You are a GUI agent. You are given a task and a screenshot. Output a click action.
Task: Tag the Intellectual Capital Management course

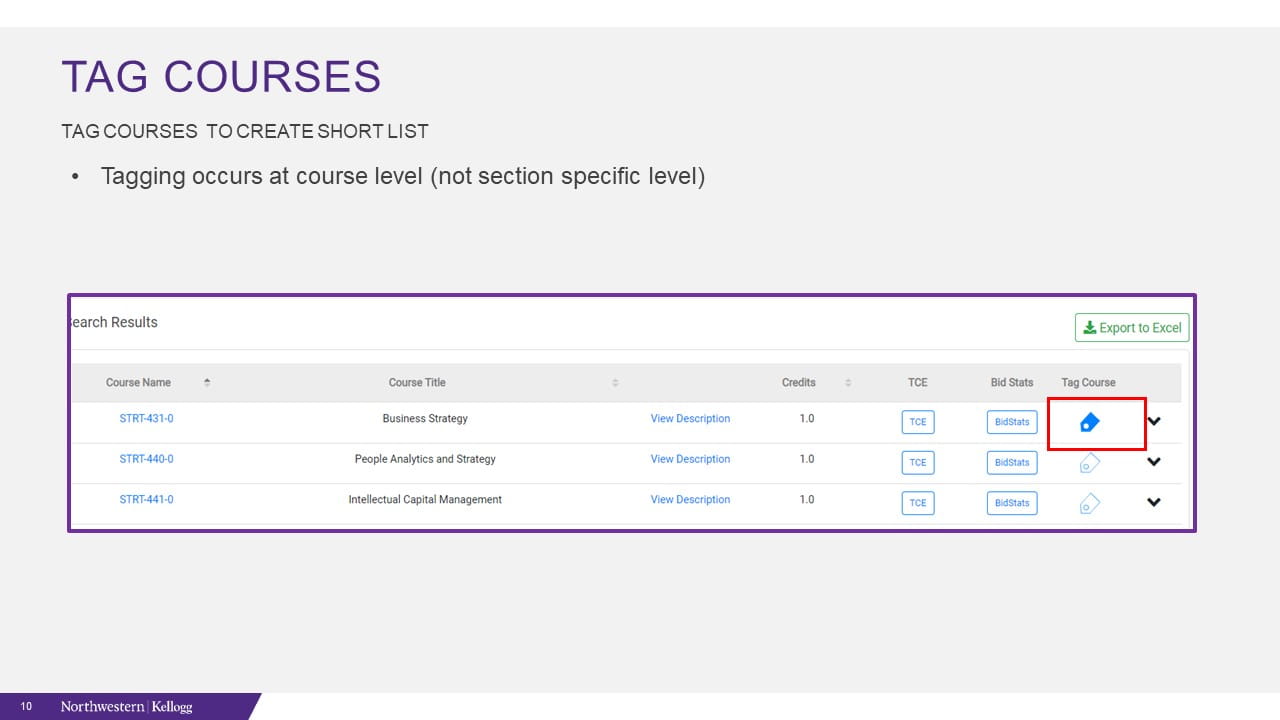point(1090,504)
